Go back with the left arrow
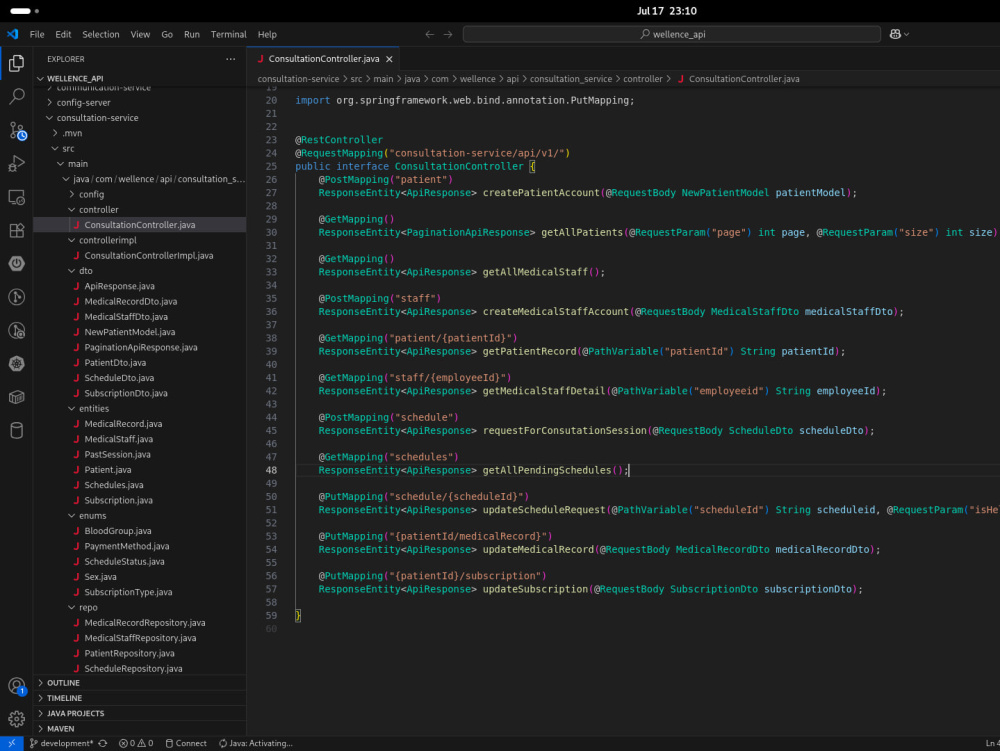Image resolution: width=1000 pixels, height=751 pixels. 430,34
